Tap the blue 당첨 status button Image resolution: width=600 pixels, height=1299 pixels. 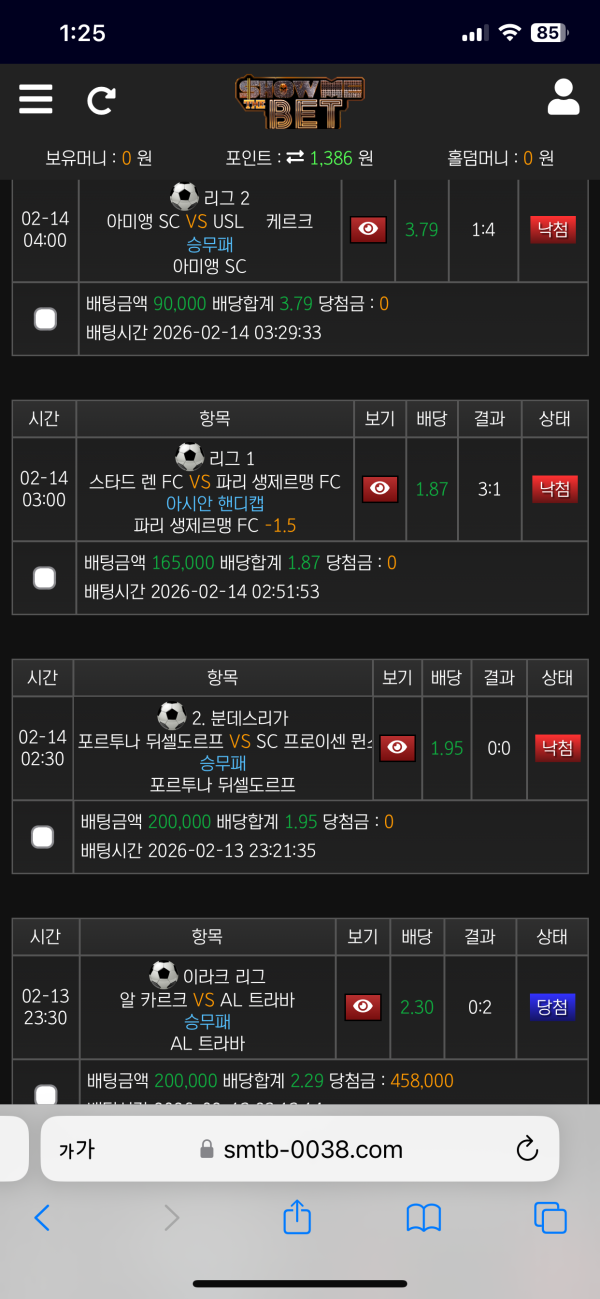click(x=552, y=1007)
